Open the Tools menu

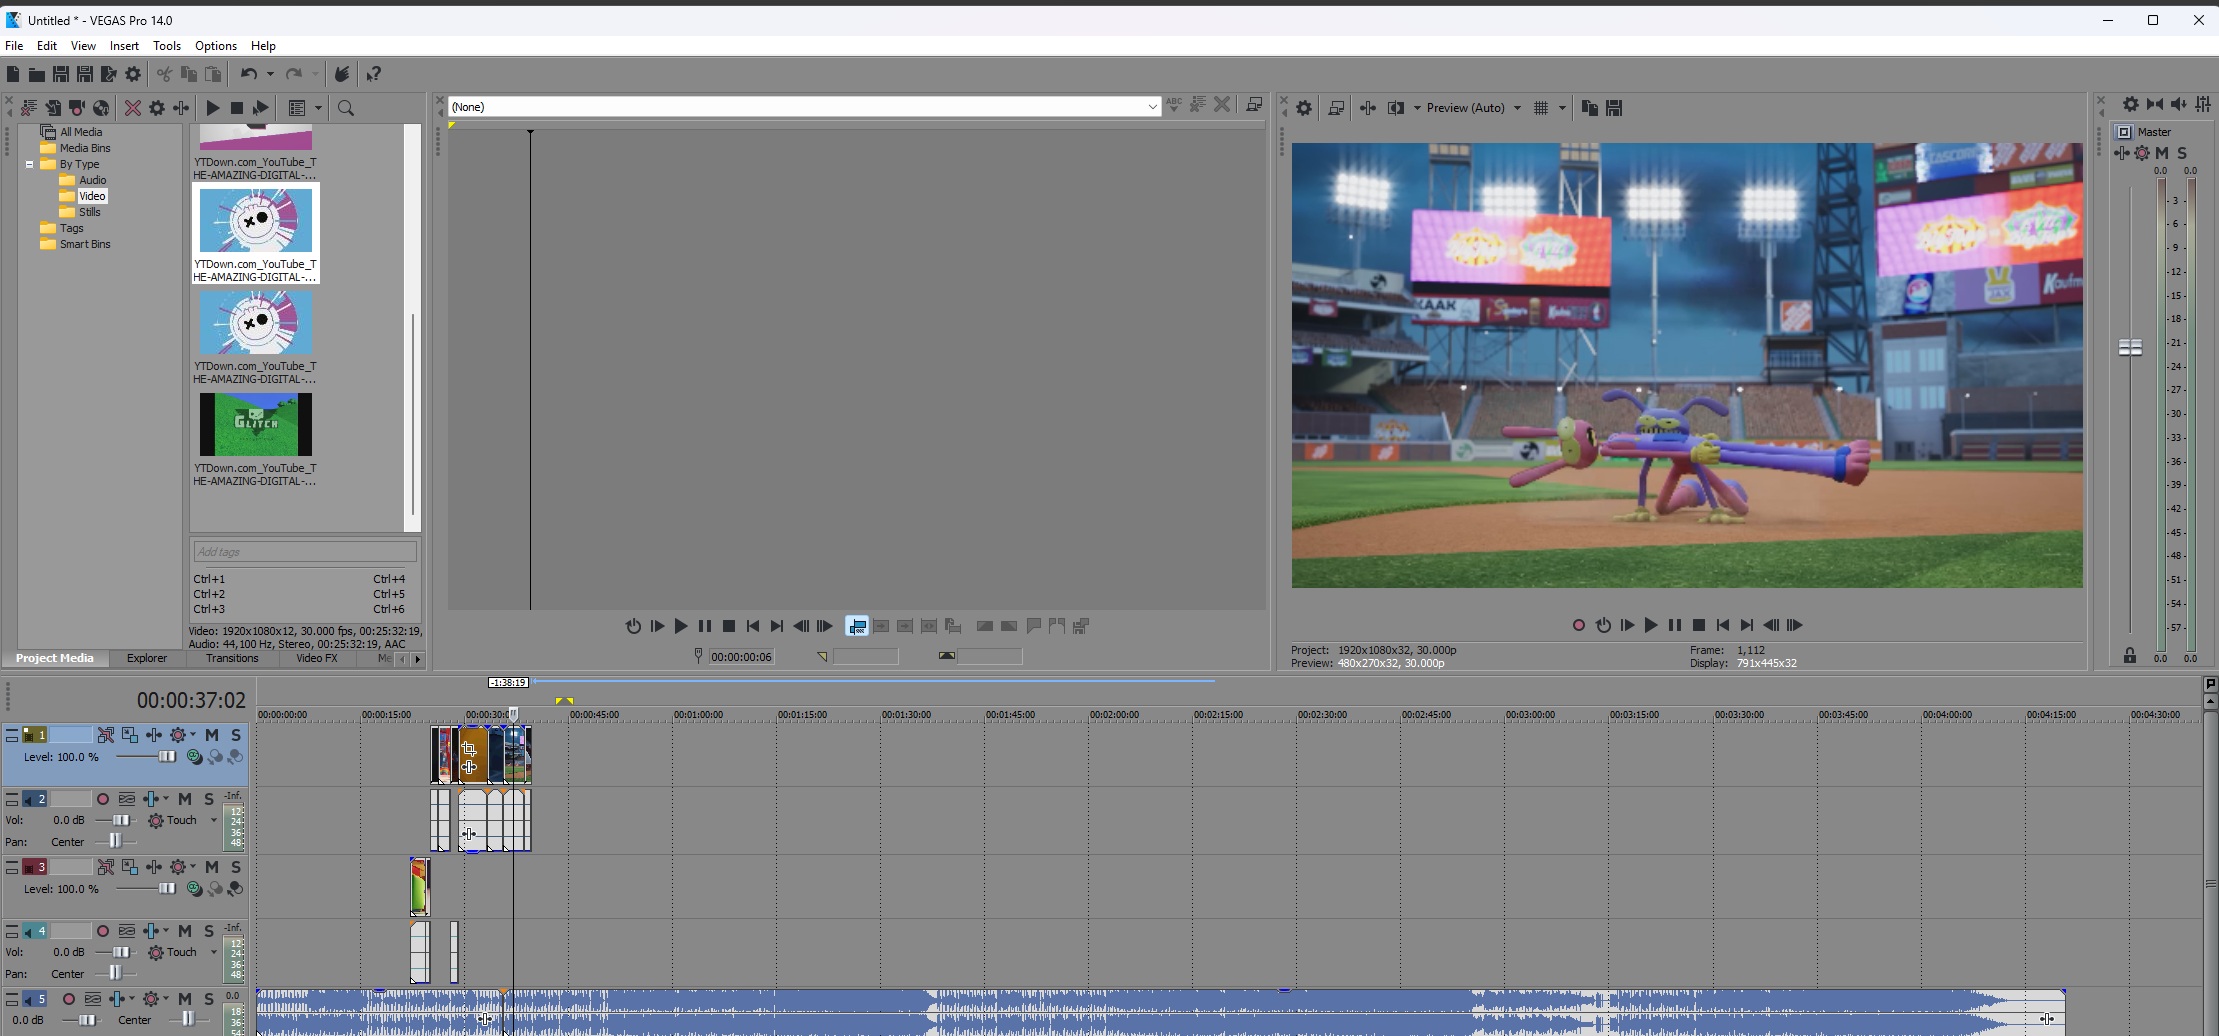pos(167,46)
